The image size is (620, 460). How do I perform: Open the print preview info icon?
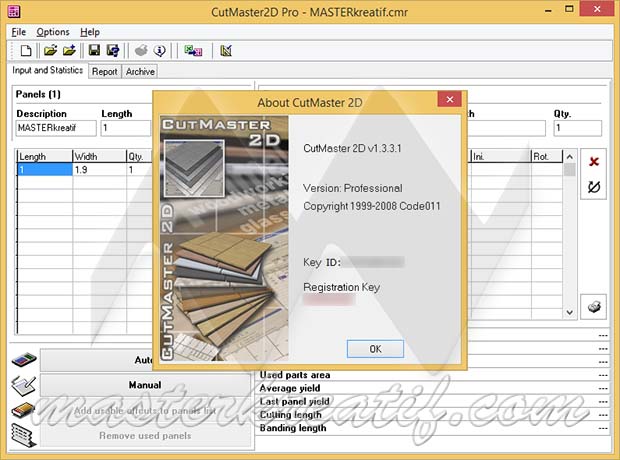point(160,51)
